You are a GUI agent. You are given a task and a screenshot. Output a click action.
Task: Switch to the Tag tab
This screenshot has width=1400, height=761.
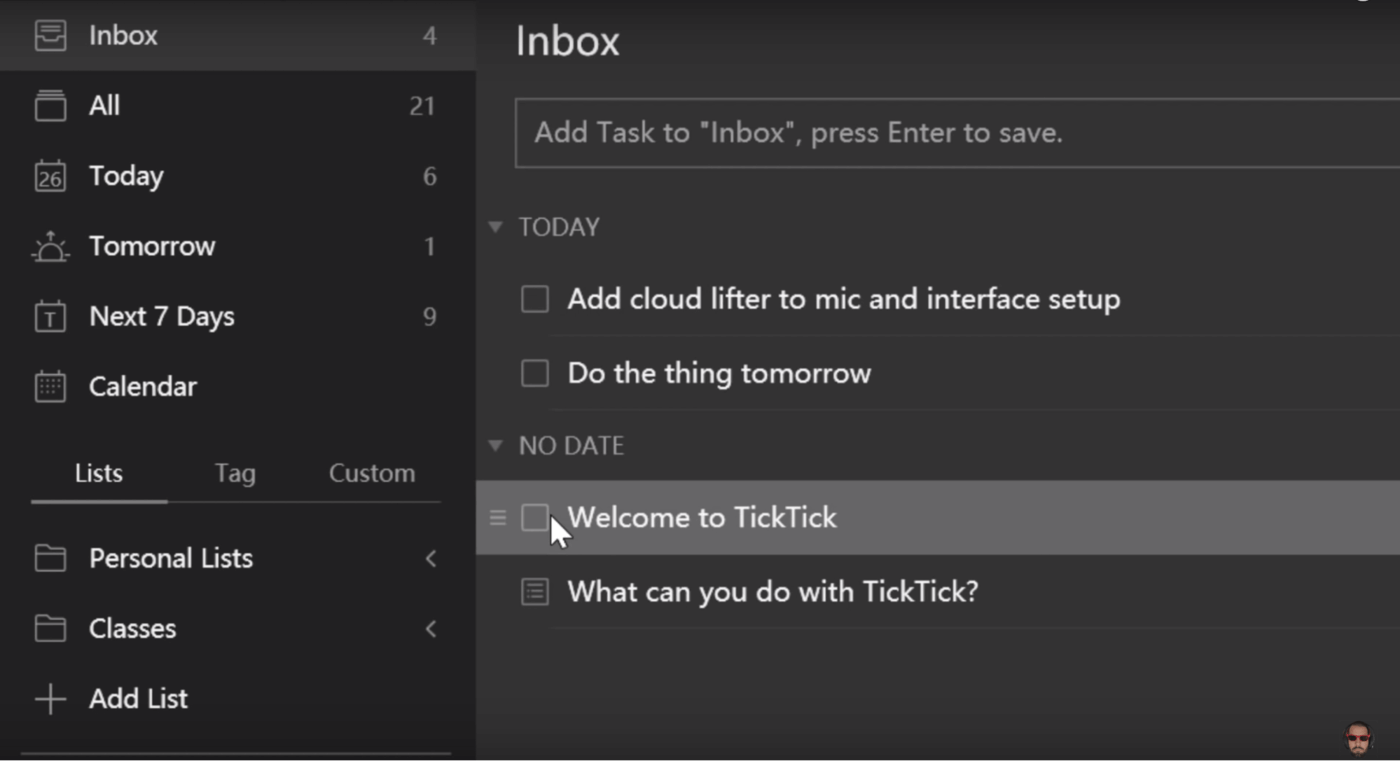[235, 473]
